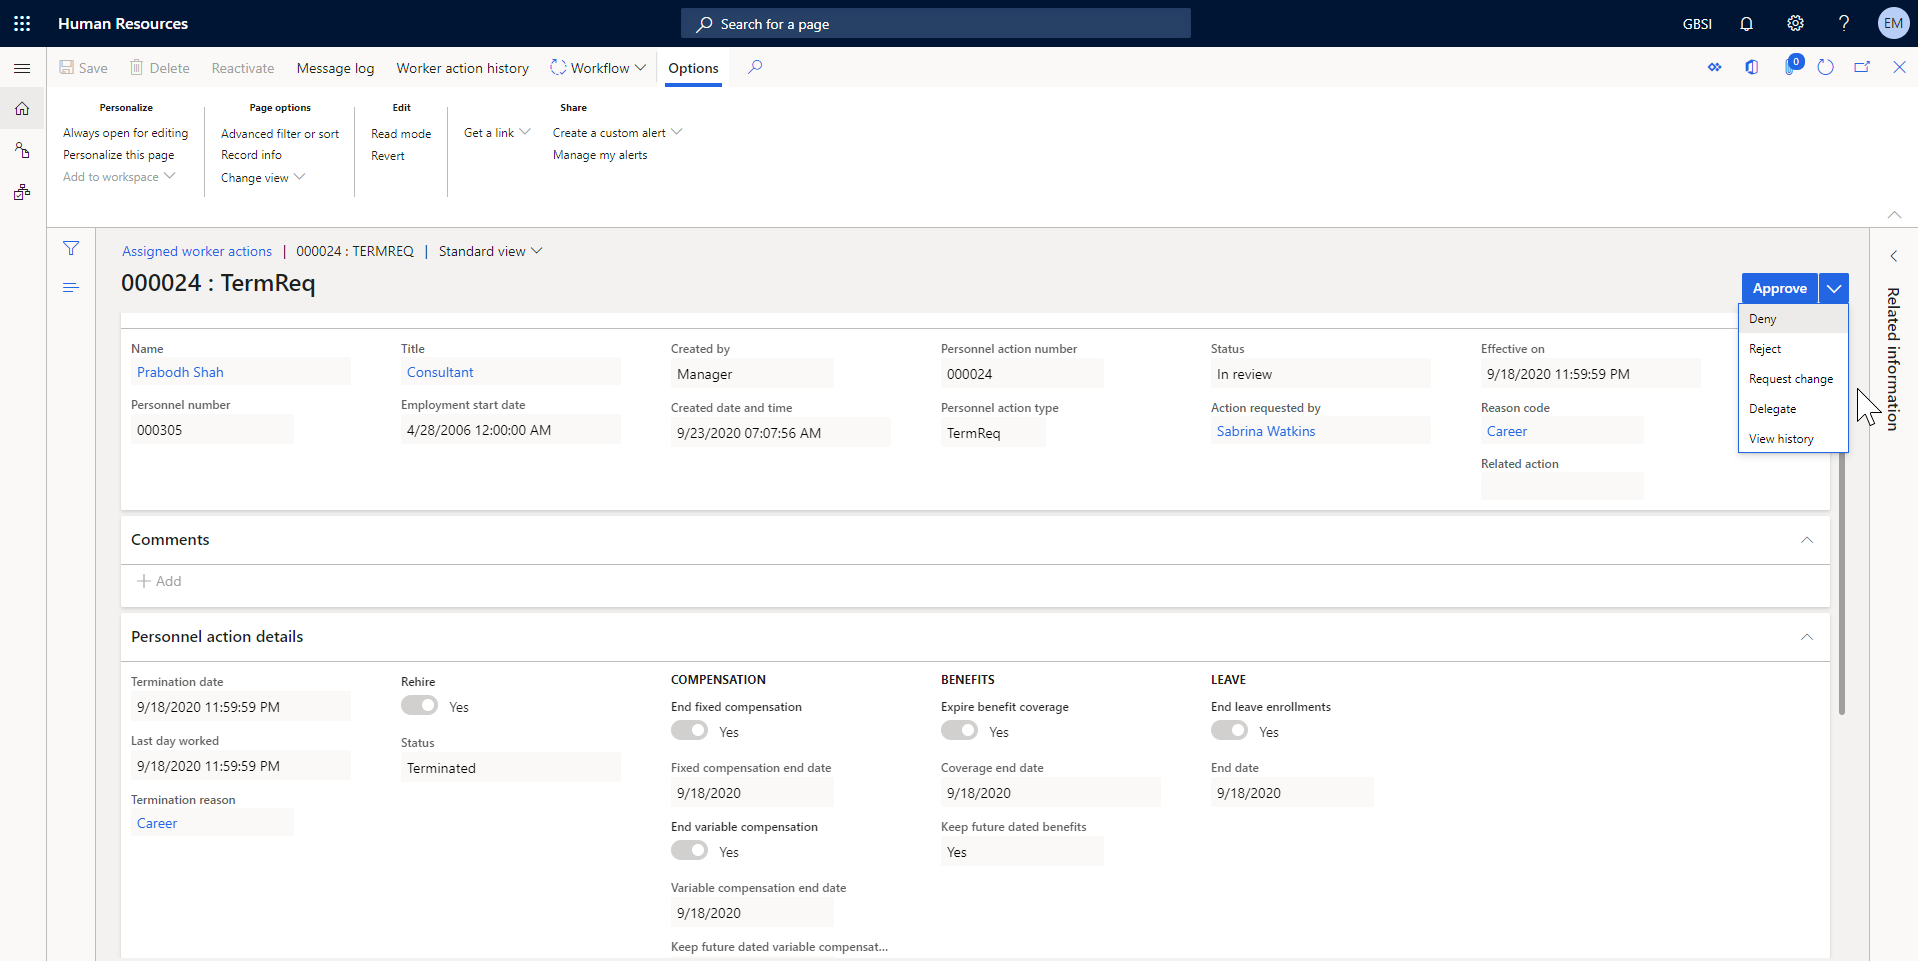Open page in a new window icon
The width and height of the screenshot is (1918, 961).
(1862, 67)
